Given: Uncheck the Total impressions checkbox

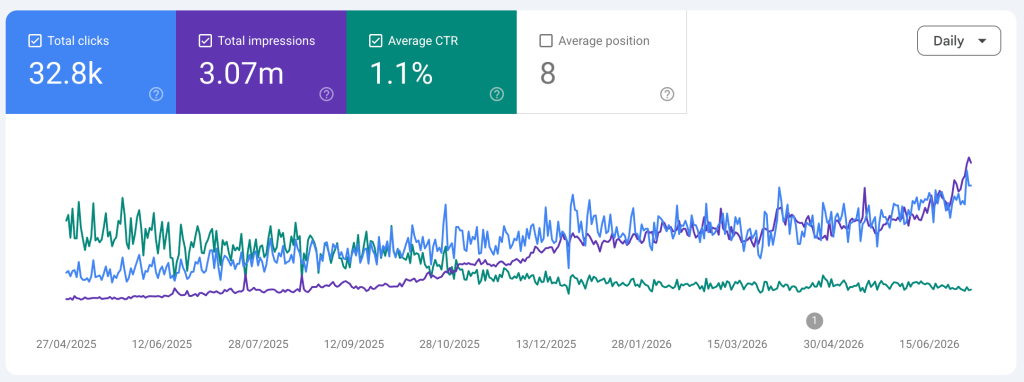Looking at the screenshot, I should (x=205, y=40).
